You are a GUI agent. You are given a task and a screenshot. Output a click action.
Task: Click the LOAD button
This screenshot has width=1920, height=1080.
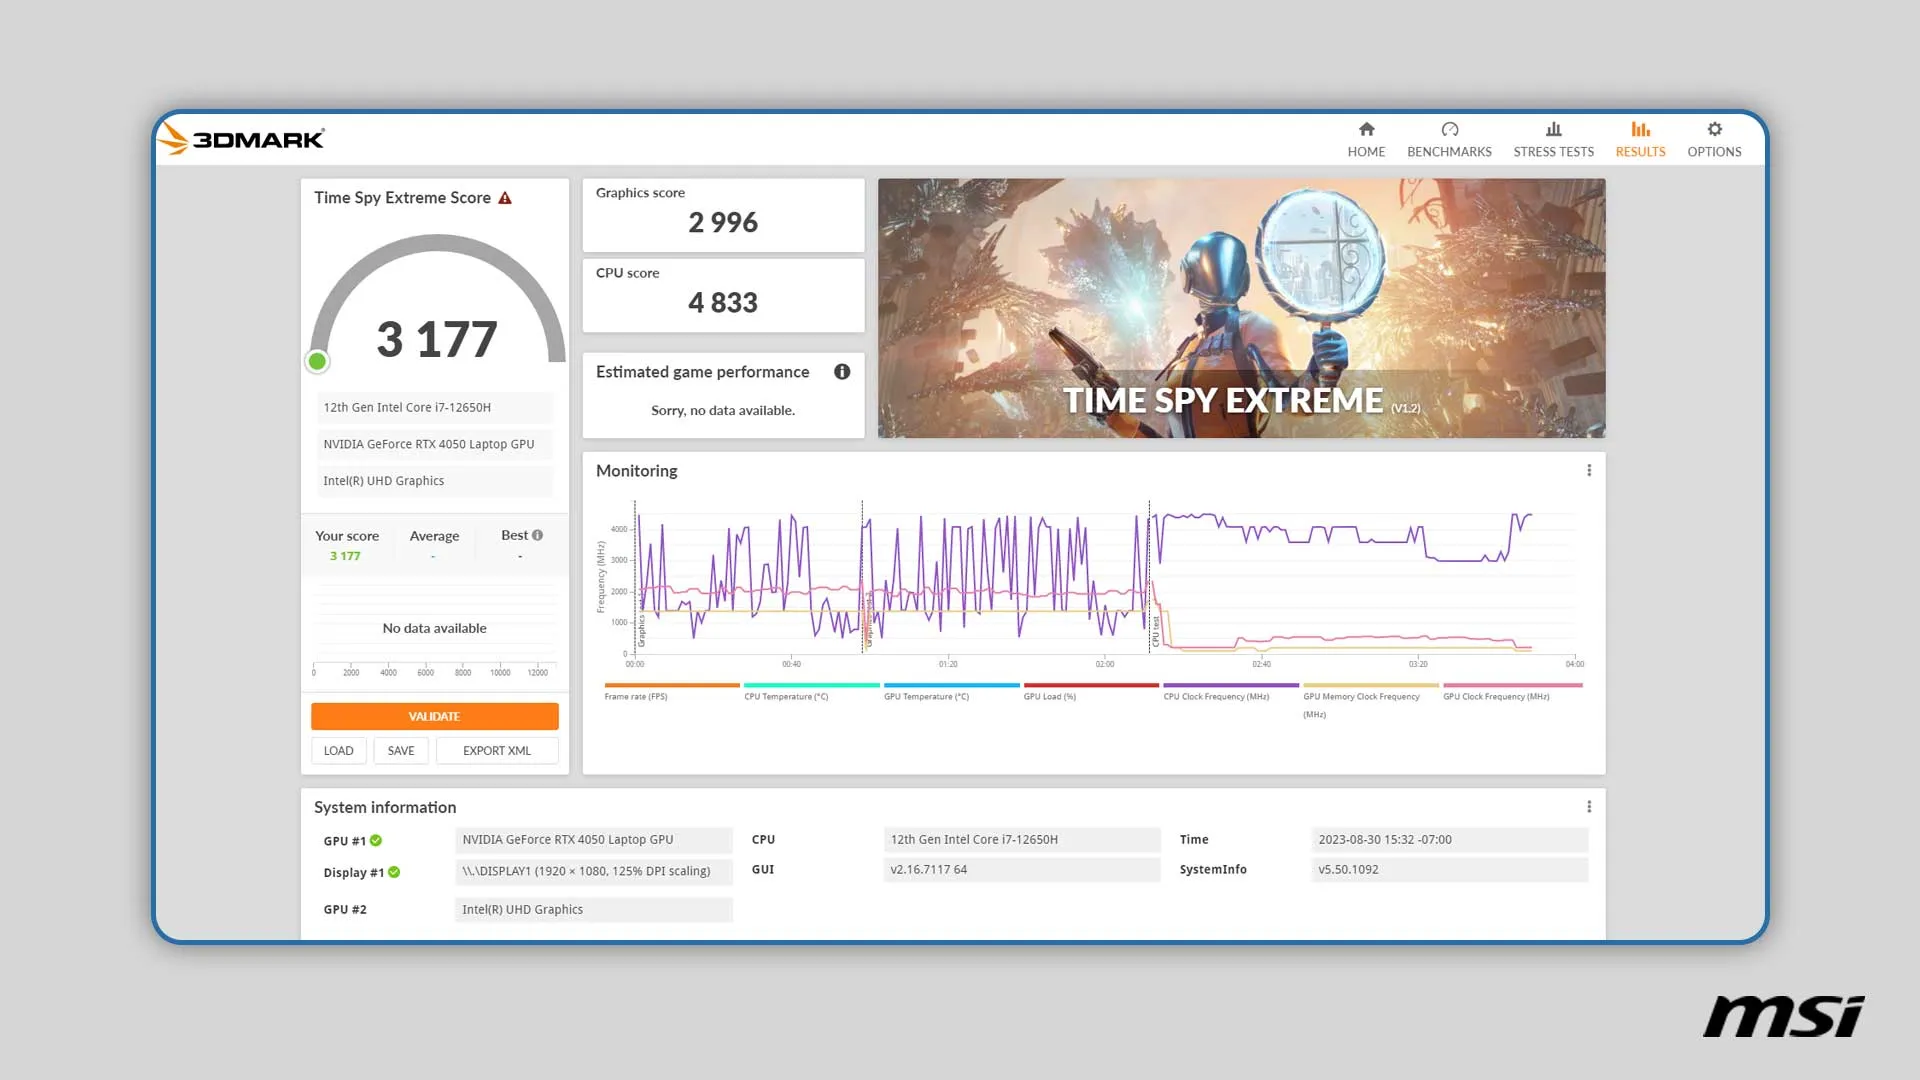[x=338, y=751]
